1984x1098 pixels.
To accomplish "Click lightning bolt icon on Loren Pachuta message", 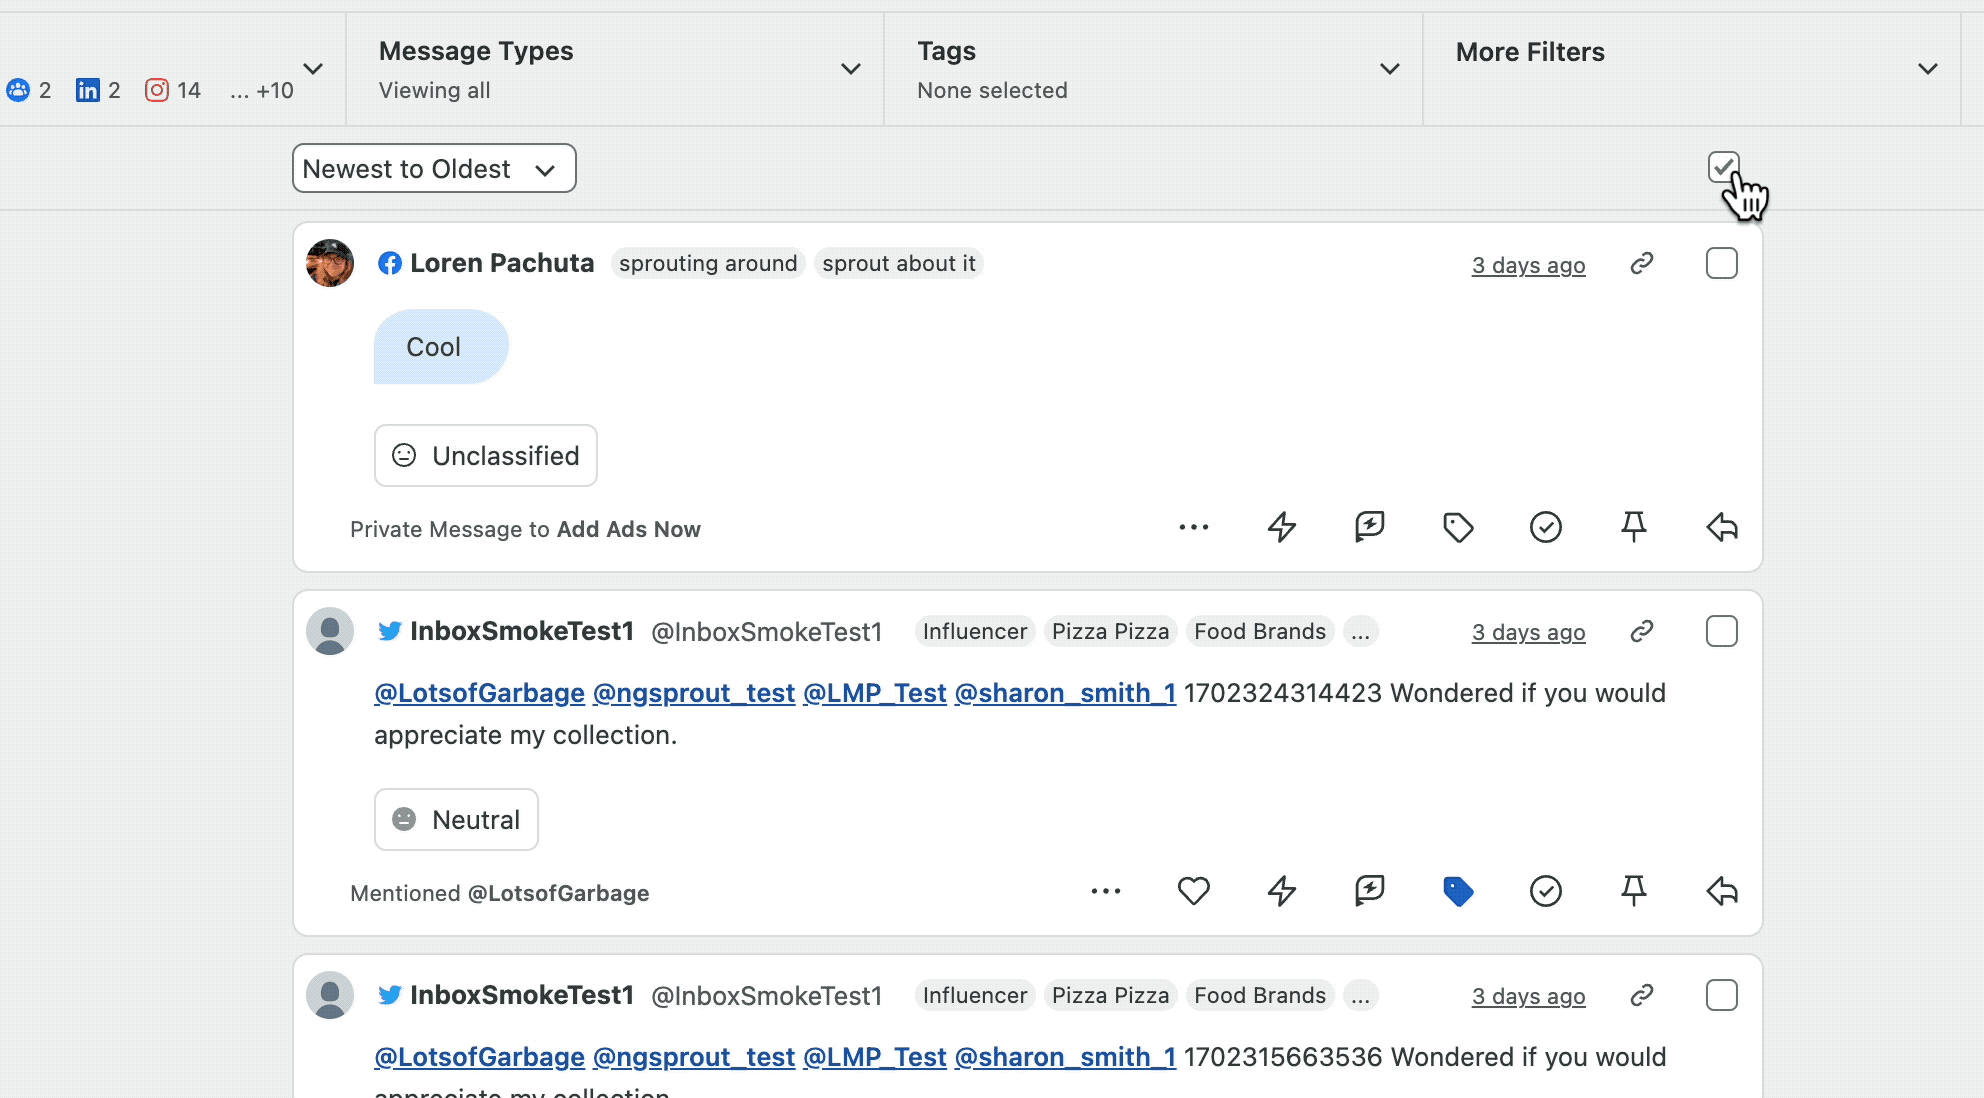I will pyautogui.click(x=1282, y=527).
